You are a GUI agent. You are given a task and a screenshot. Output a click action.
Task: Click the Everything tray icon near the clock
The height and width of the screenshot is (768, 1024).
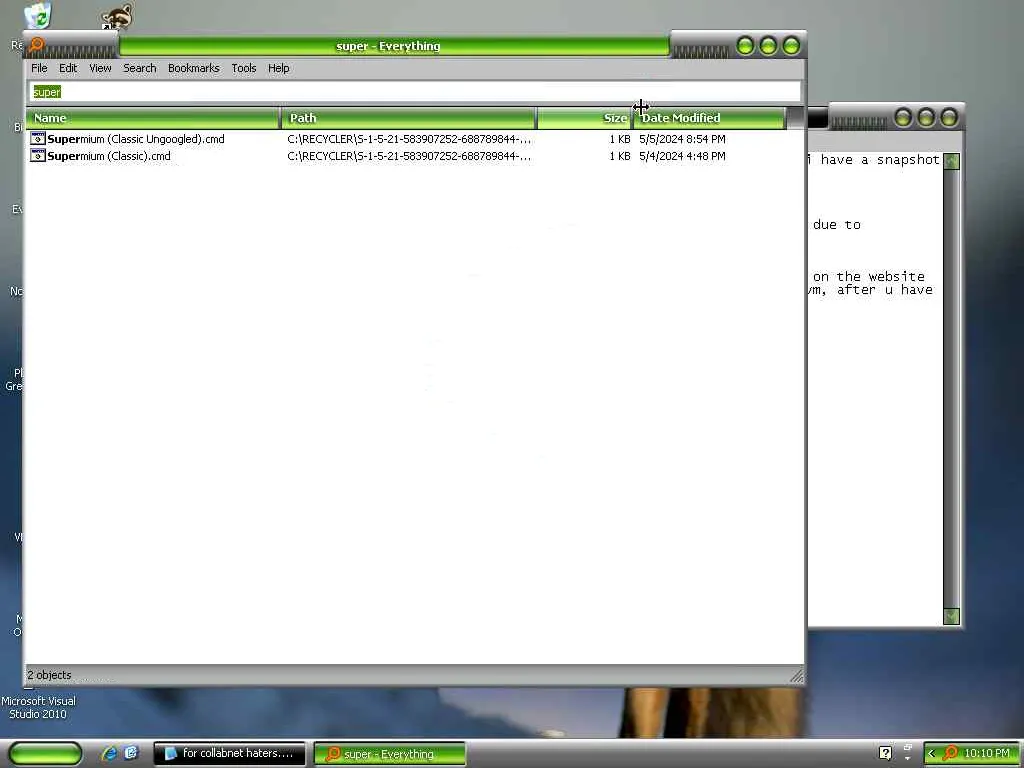951,754
